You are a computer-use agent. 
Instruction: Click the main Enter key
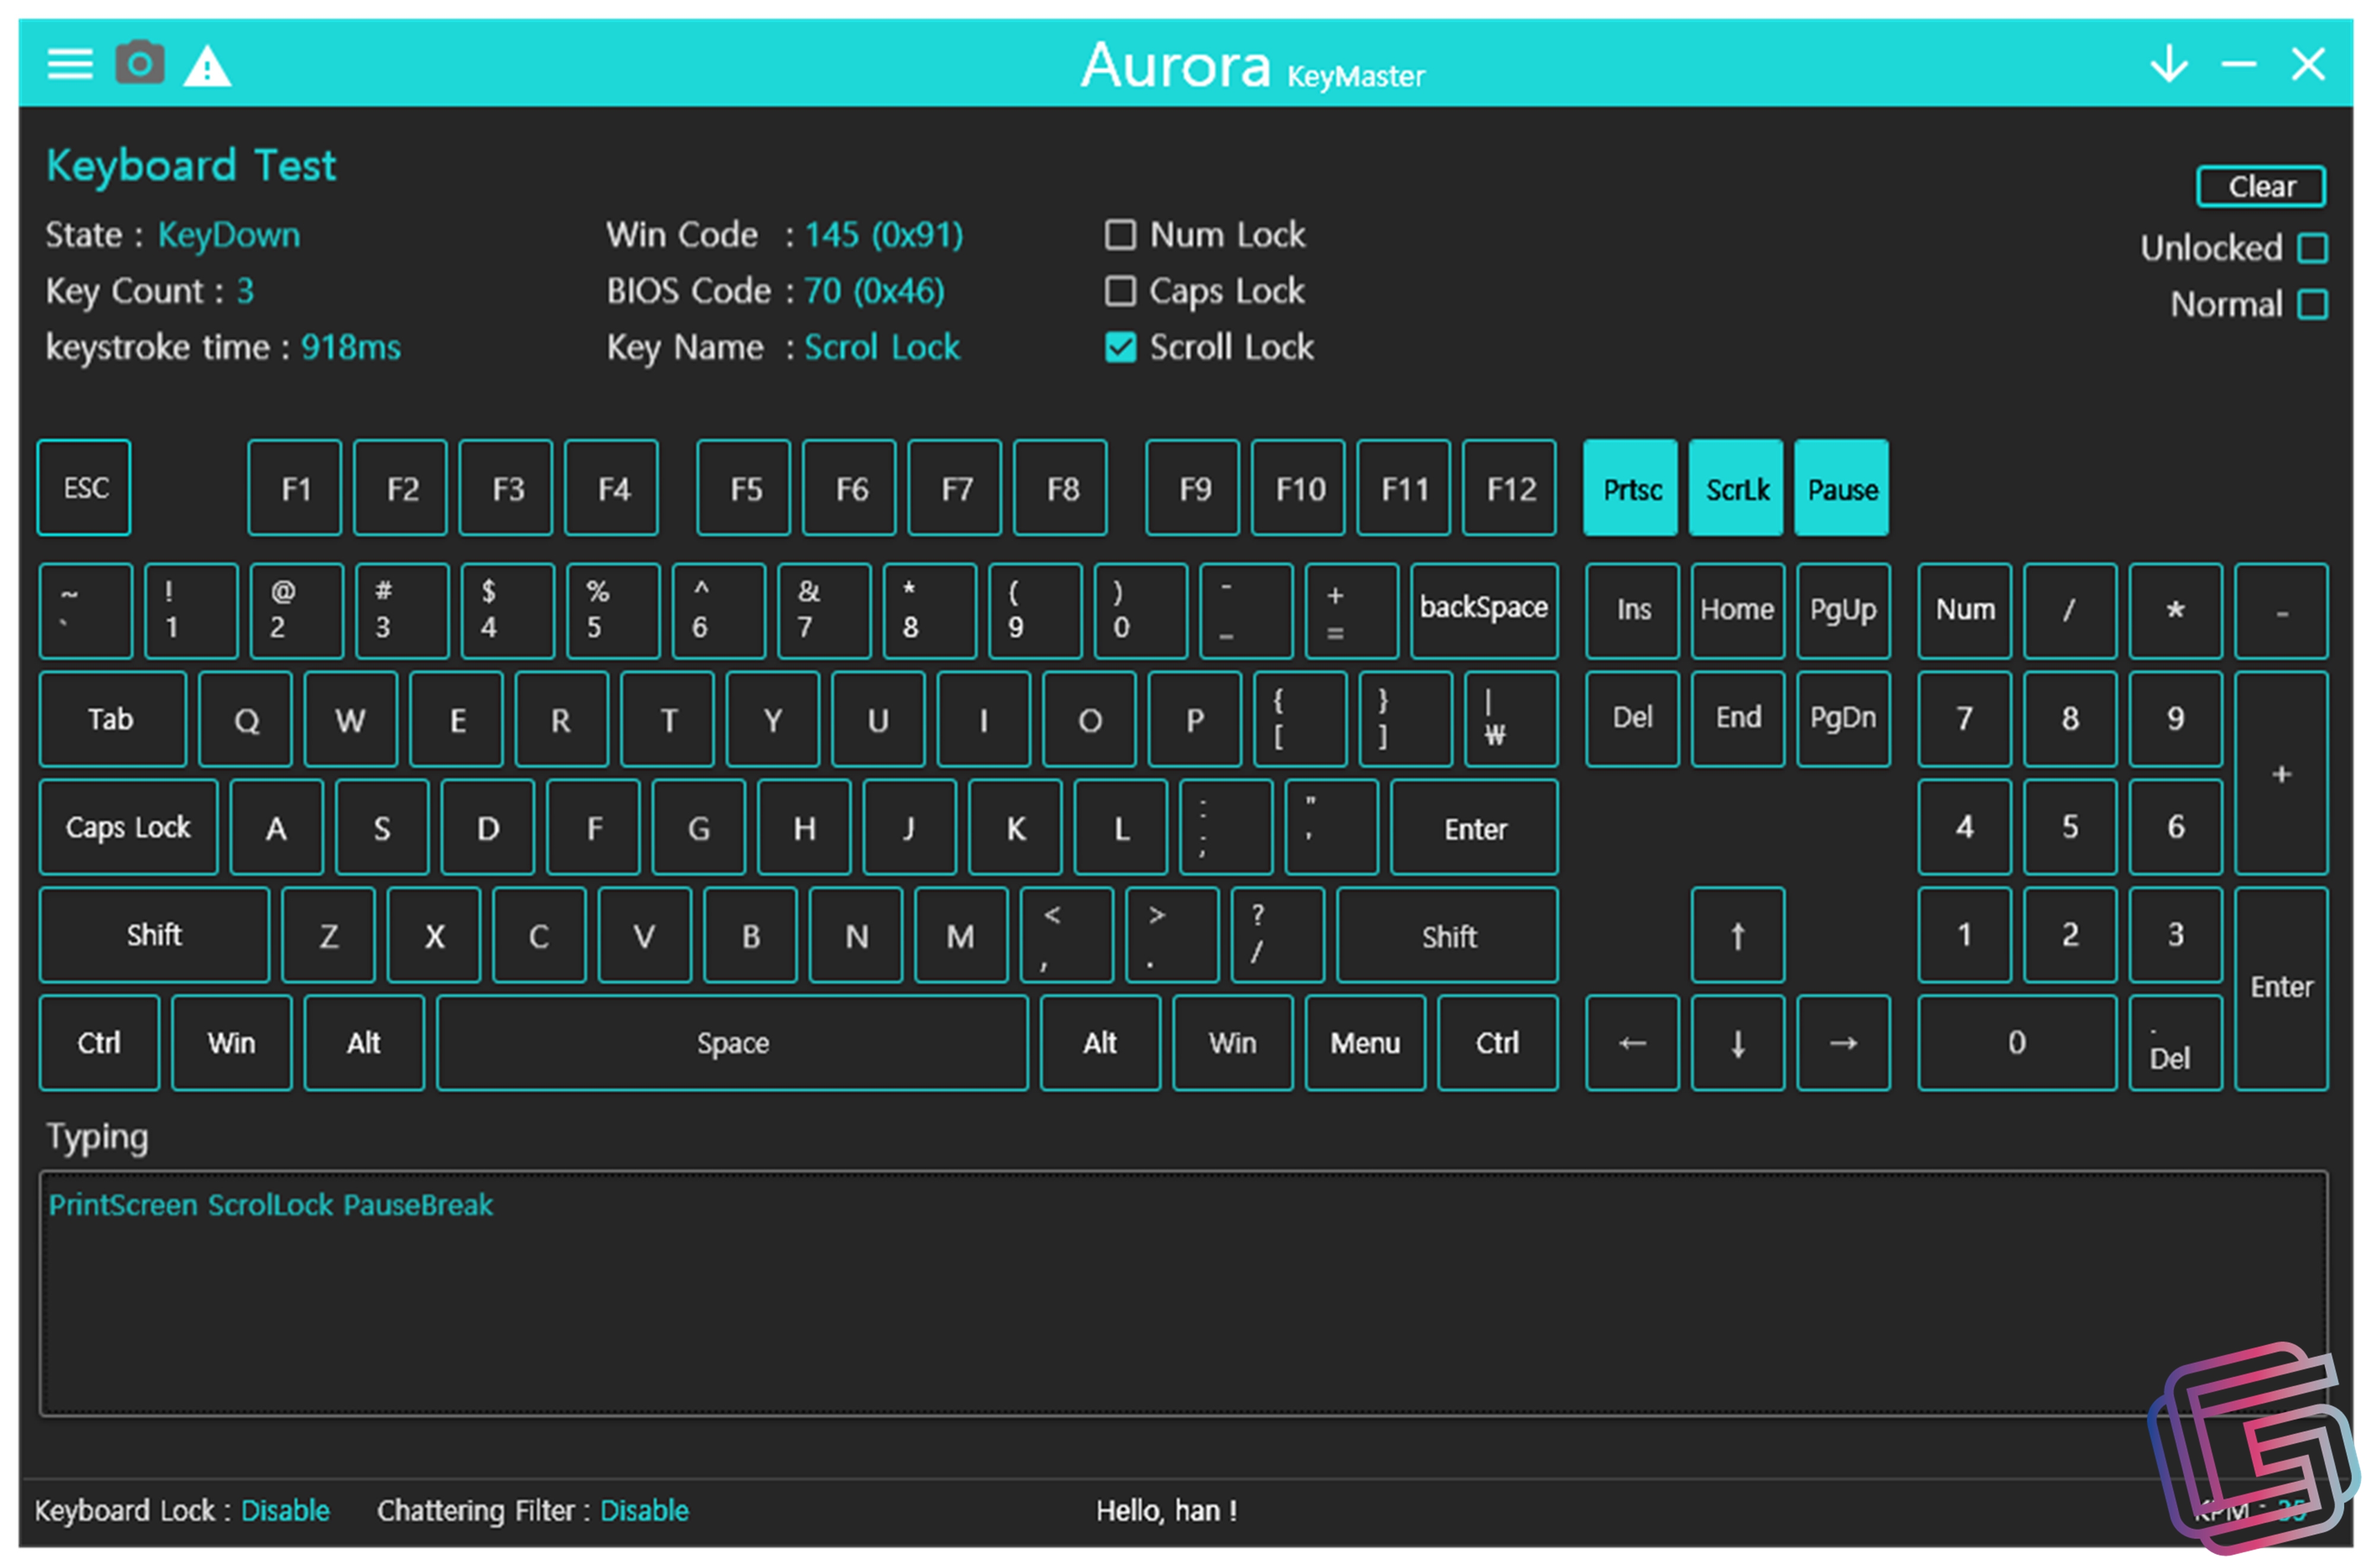pos(1474,827)
